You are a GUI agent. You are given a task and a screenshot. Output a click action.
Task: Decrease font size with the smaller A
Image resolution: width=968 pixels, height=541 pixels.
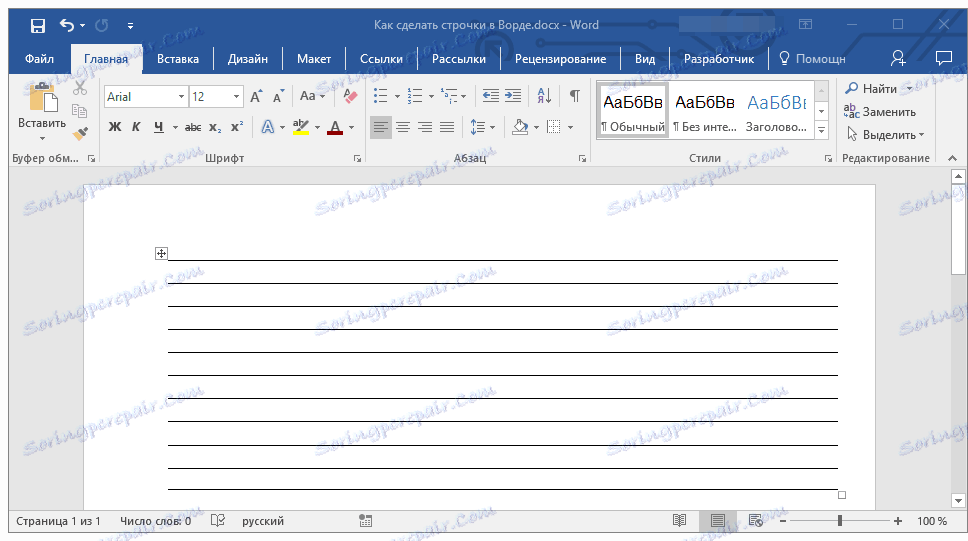tap(278, 96)
